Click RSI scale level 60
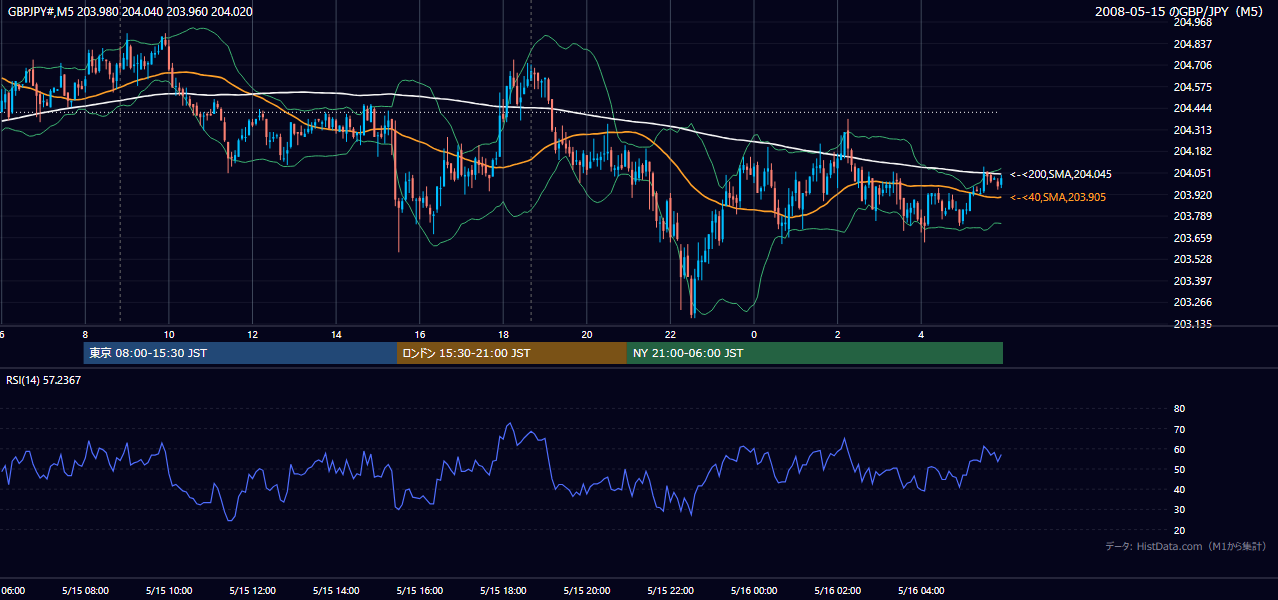Viewport: 1278px width, 600px height. pyautogui.click(x=1179, y=449)
